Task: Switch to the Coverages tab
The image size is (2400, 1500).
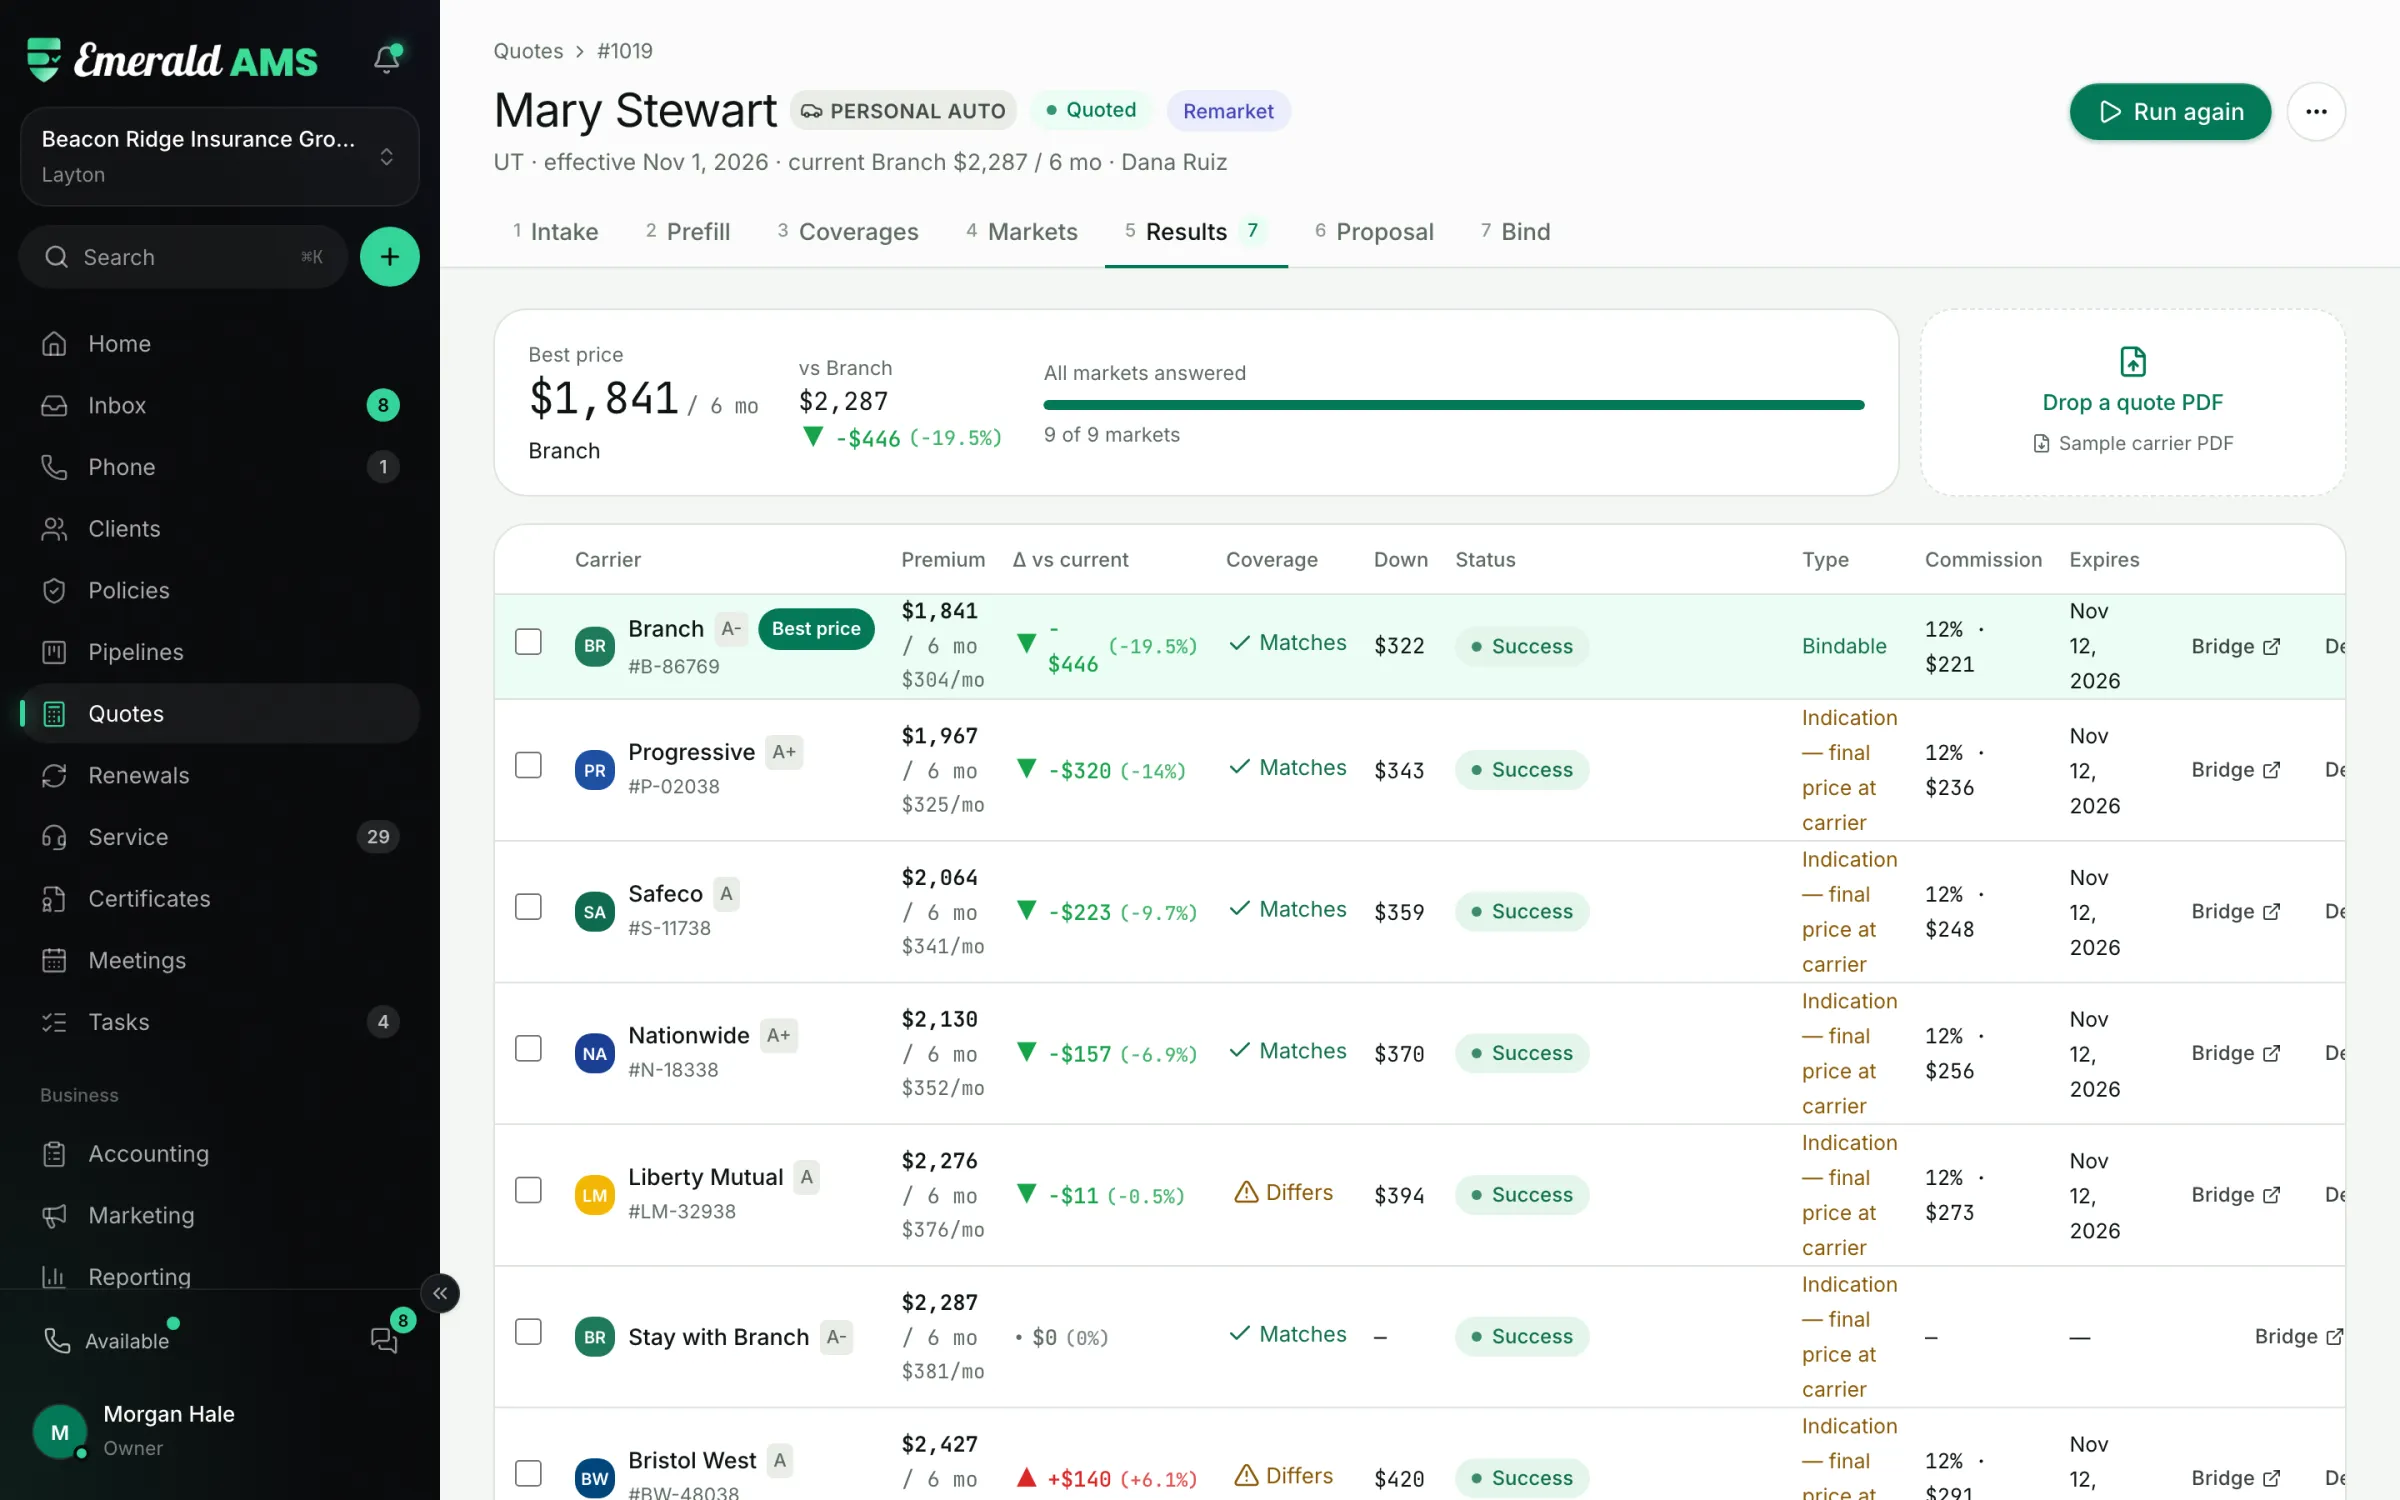Action: point(848,232)
